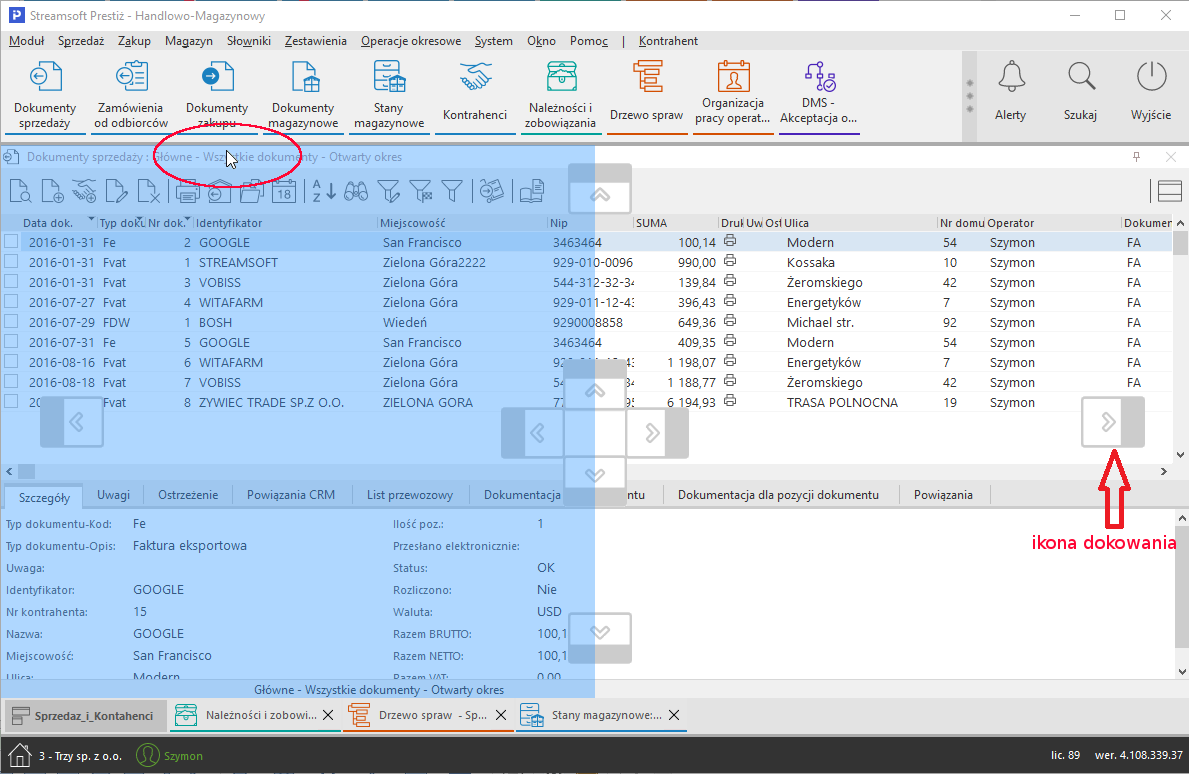
Task: Open the Operacje okresowe menu
Action: pyautogui.click(x=411, y=41)
